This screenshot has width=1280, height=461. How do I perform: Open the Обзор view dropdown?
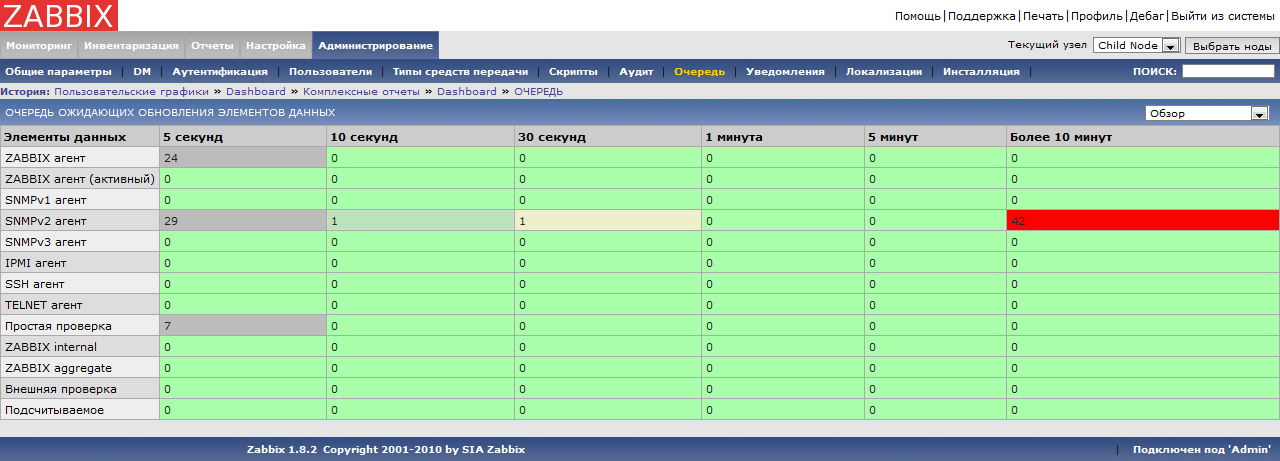(x=1207, y=113)
